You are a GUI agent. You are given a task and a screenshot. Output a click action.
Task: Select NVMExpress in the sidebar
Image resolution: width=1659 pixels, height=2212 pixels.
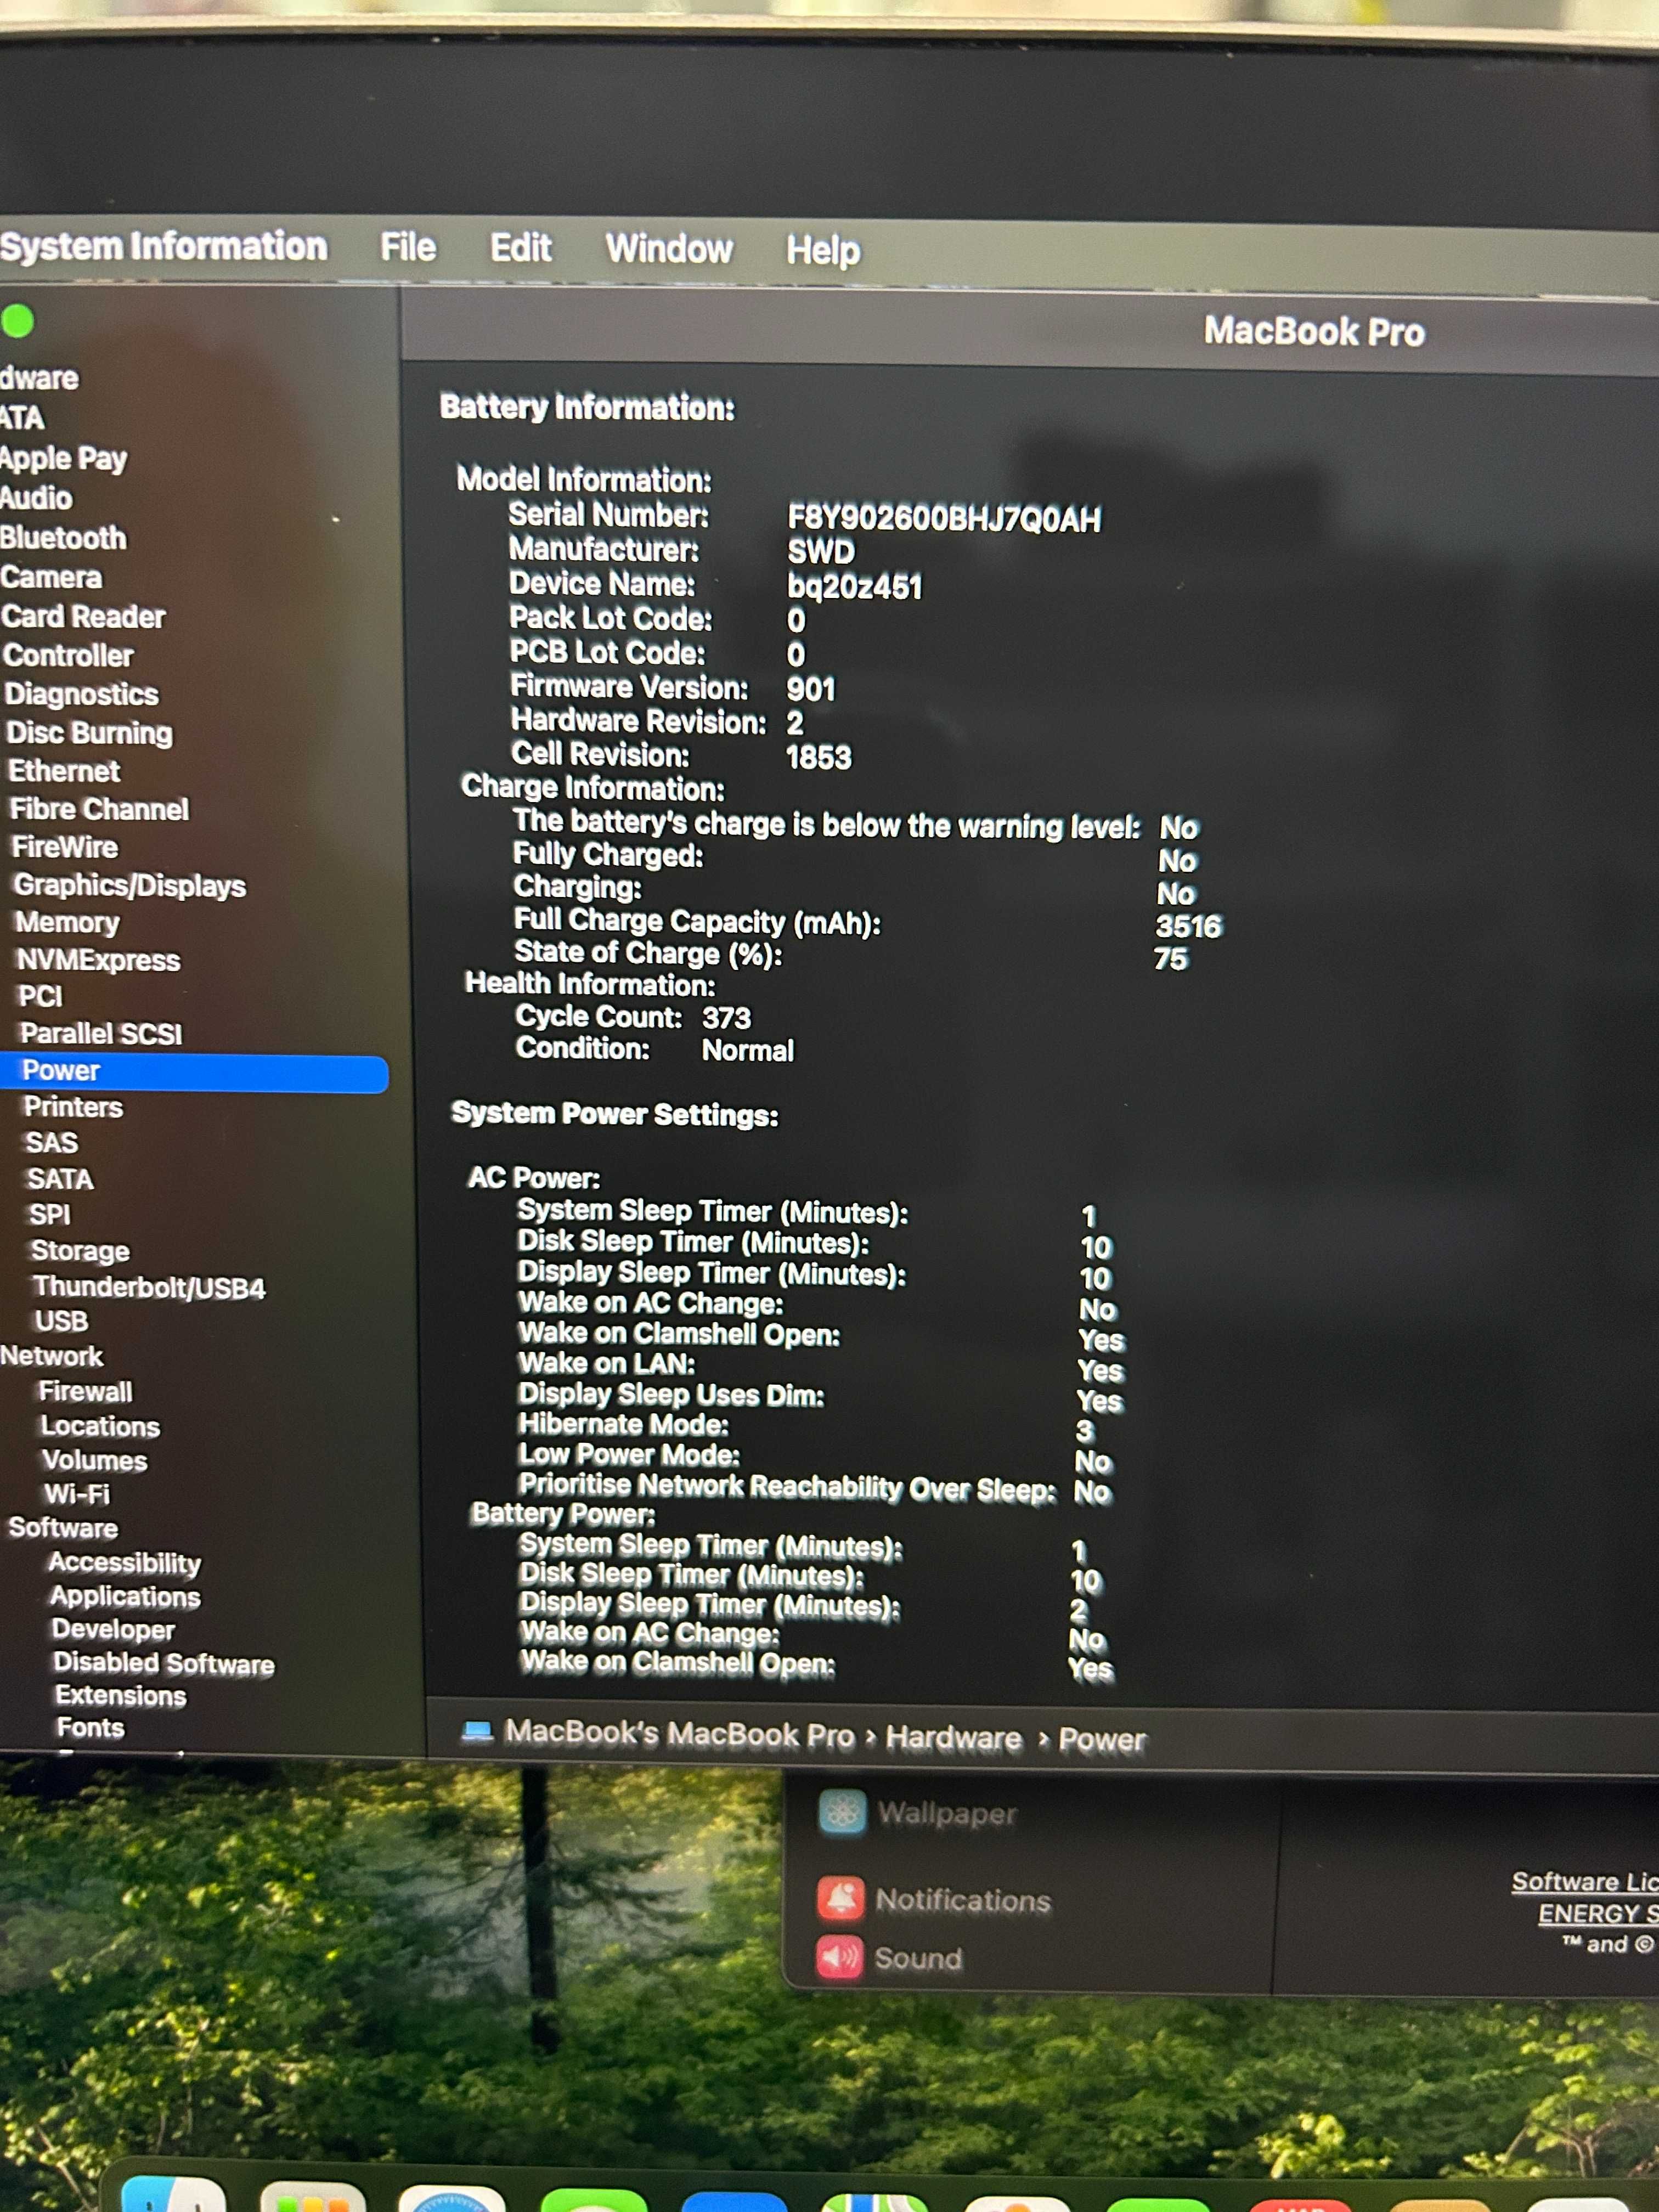[99, 960]
